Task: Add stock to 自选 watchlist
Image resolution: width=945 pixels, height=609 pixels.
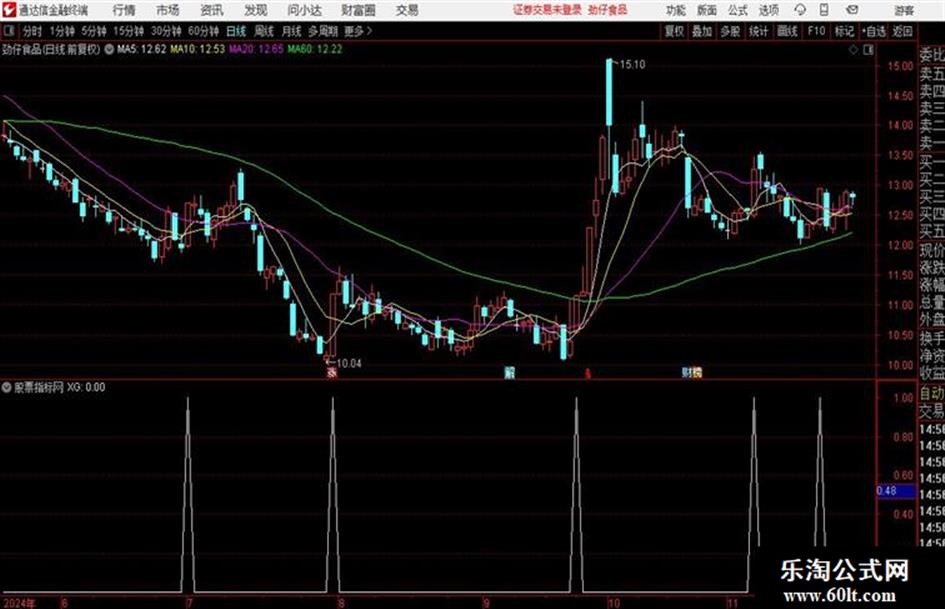Action: (x=873, y=31)
